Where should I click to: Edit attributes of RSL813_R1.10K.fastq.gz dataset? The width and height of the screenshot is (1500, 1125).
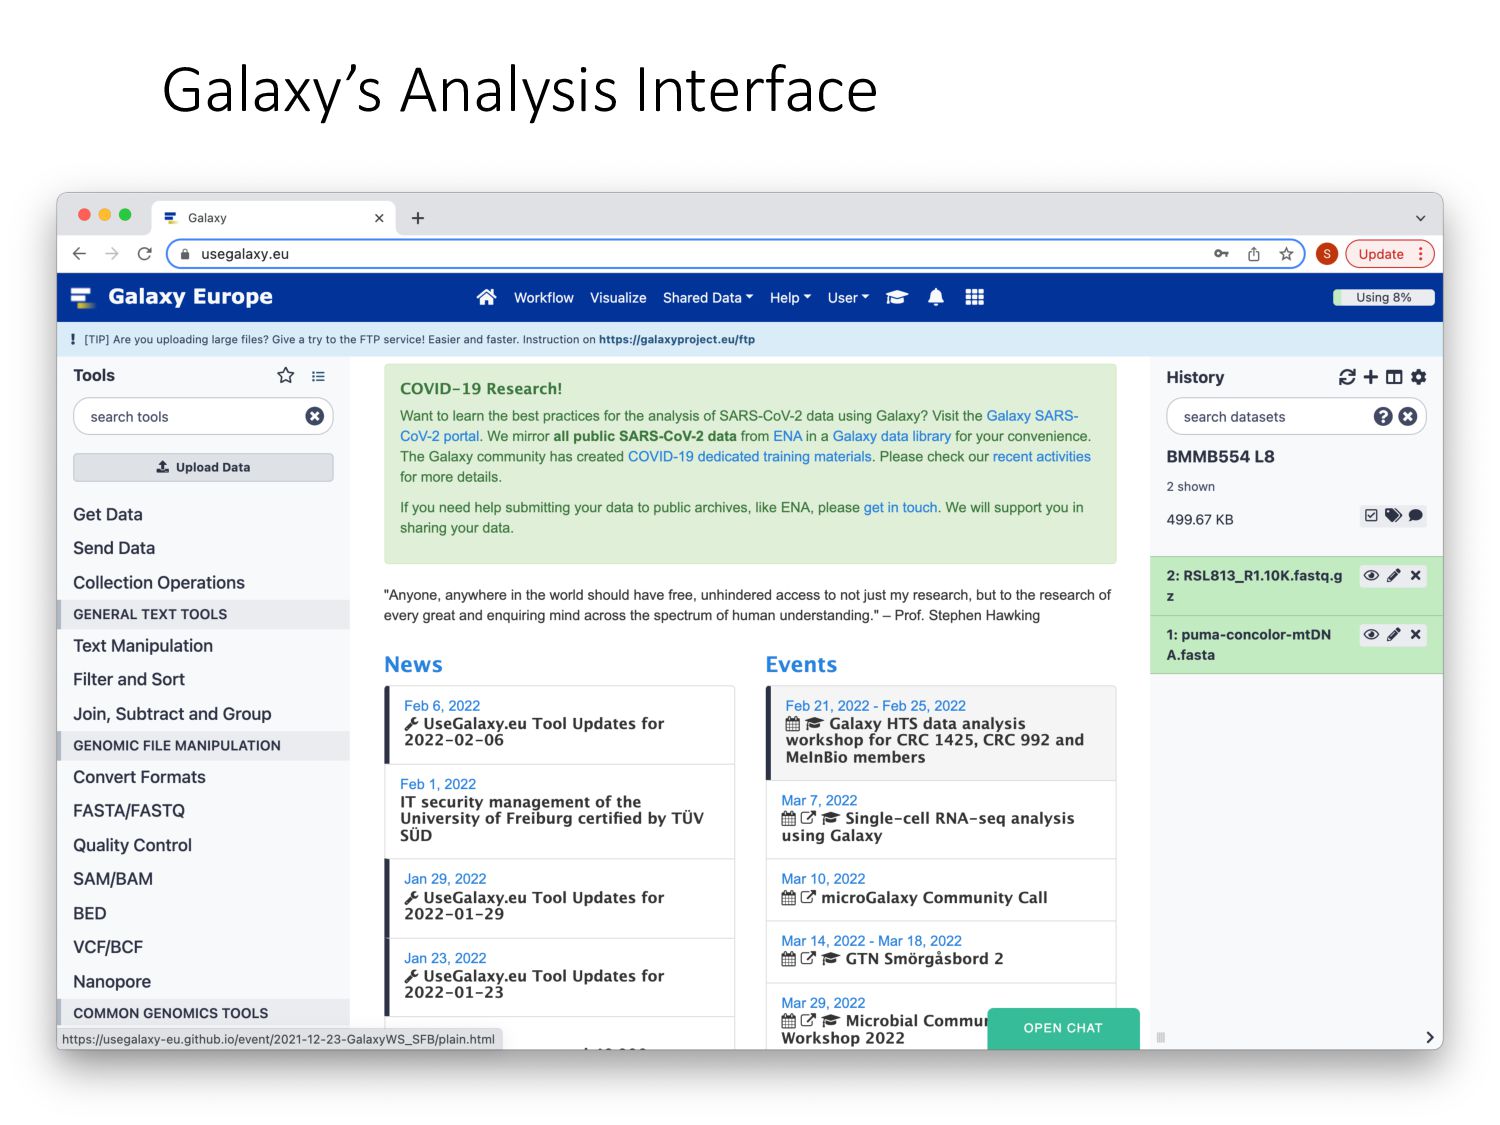coord(1394,575)
